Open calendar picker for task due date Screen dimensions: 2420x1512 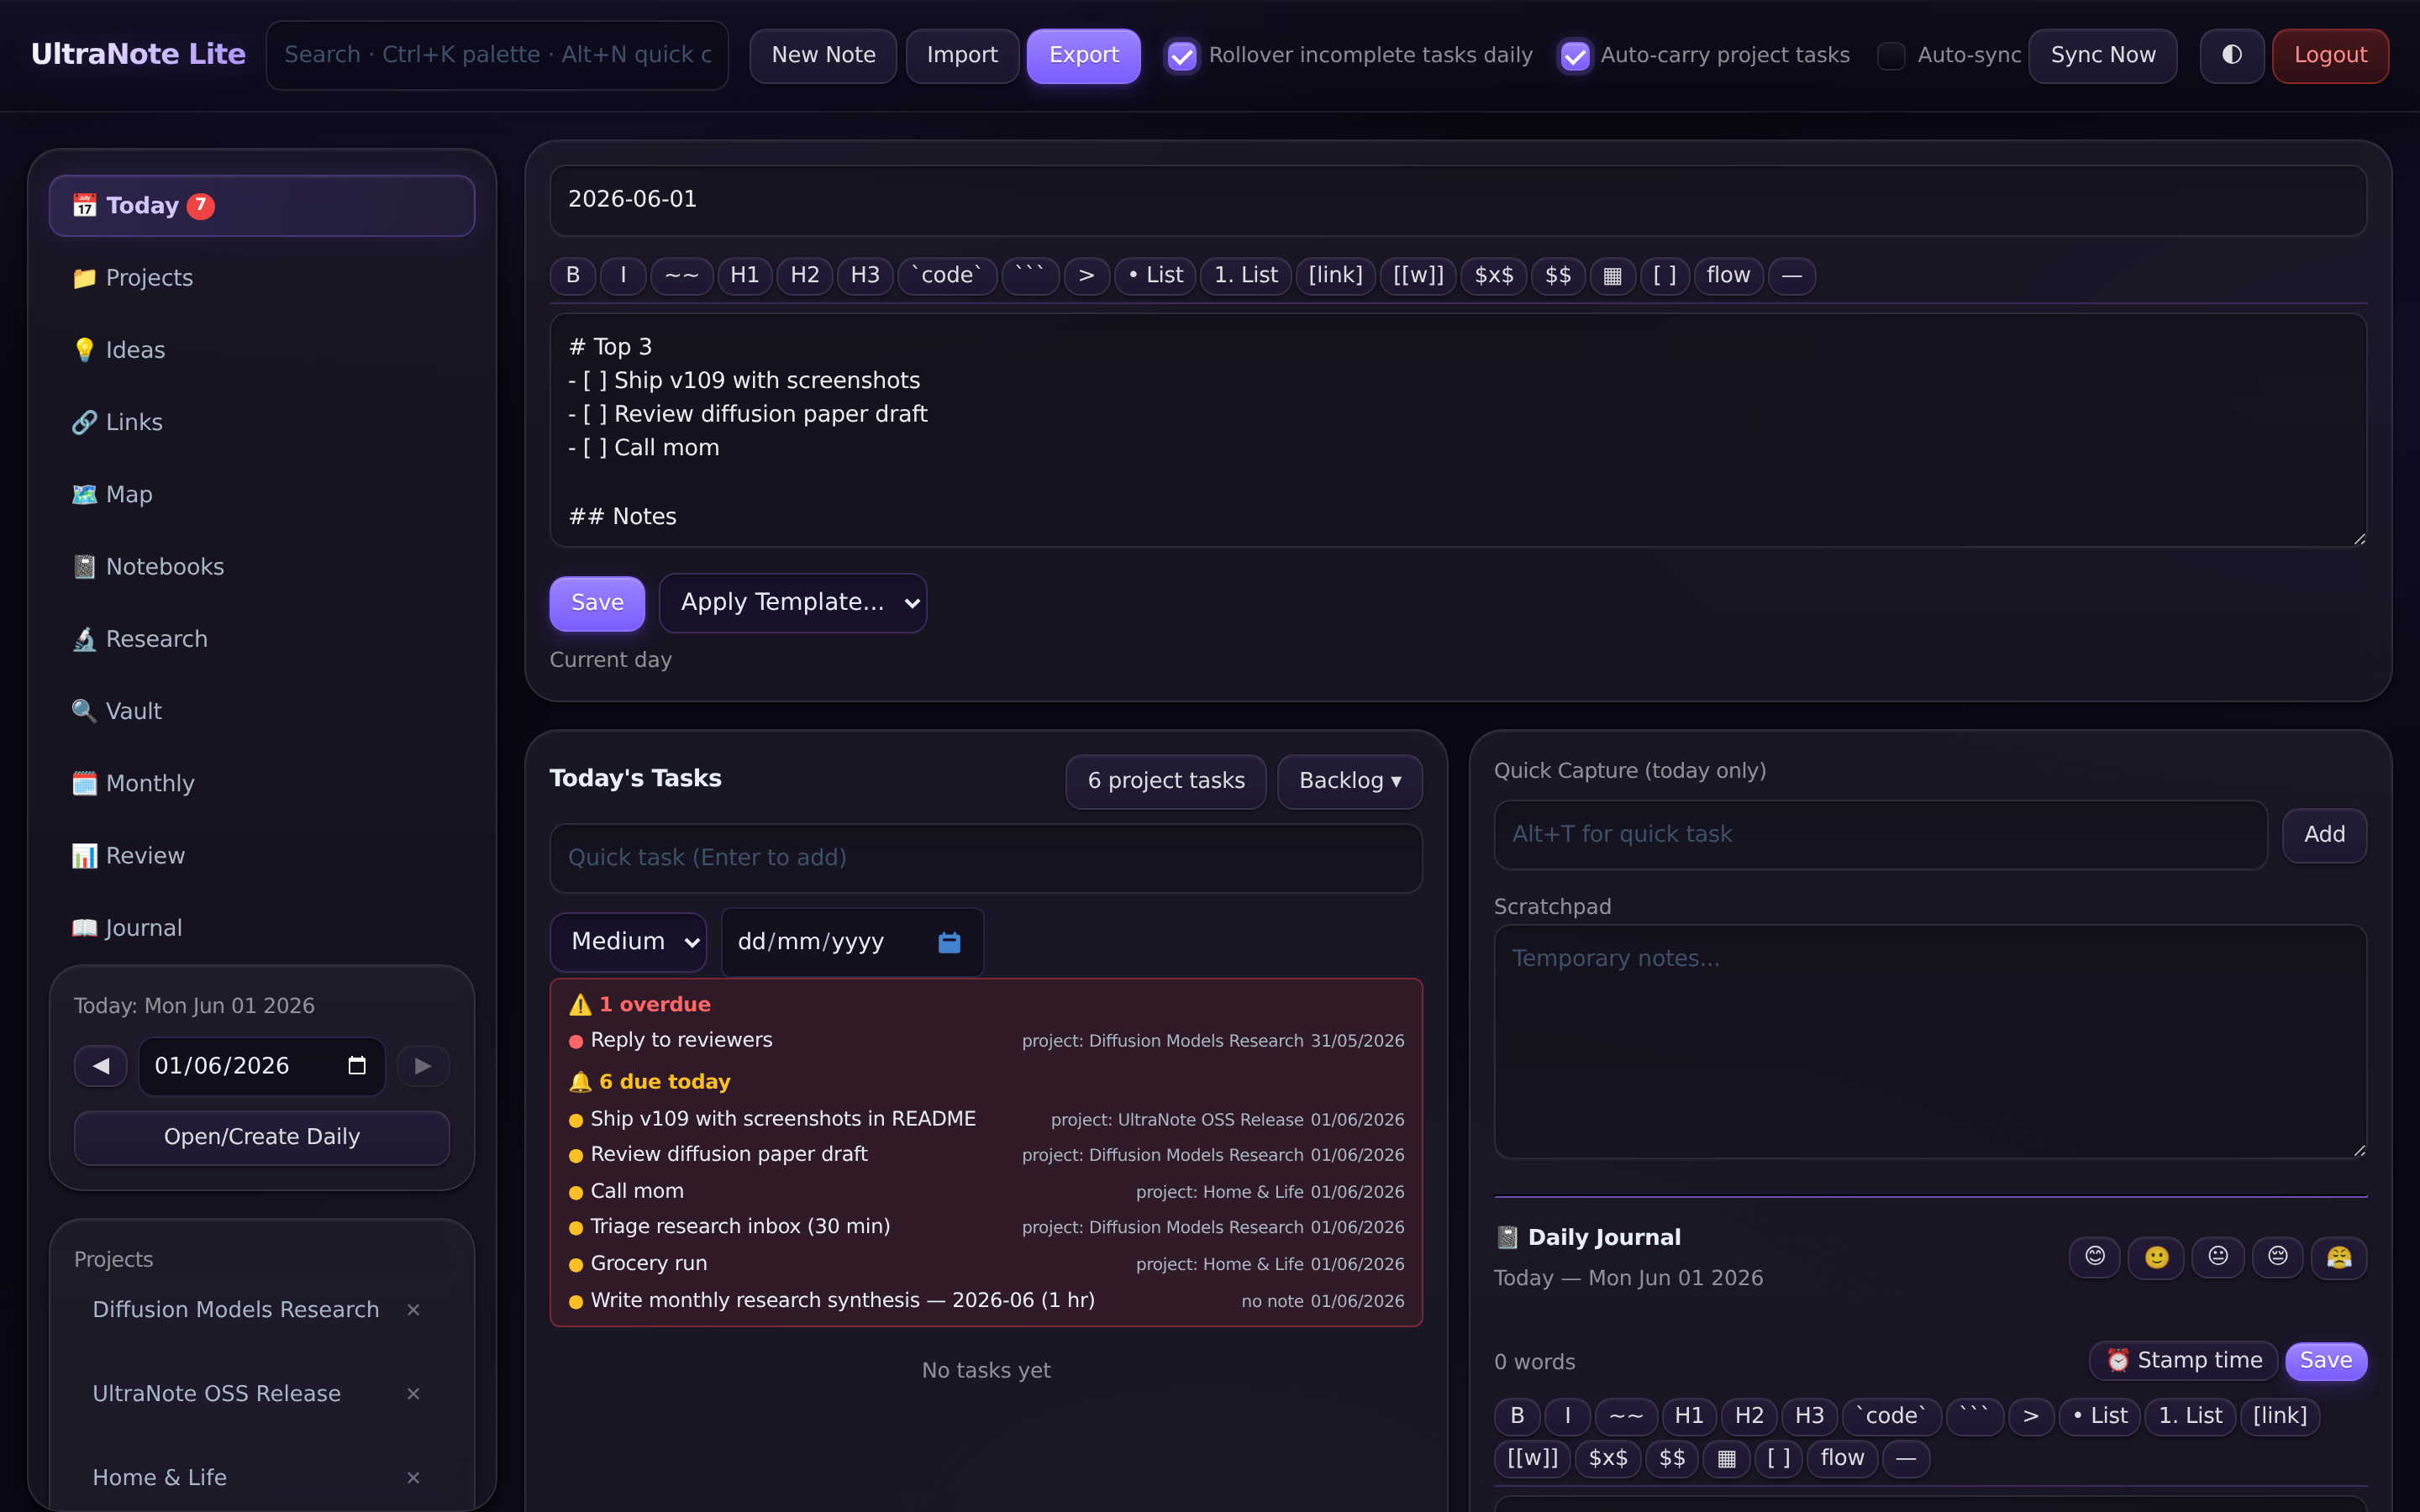point(949,942)
